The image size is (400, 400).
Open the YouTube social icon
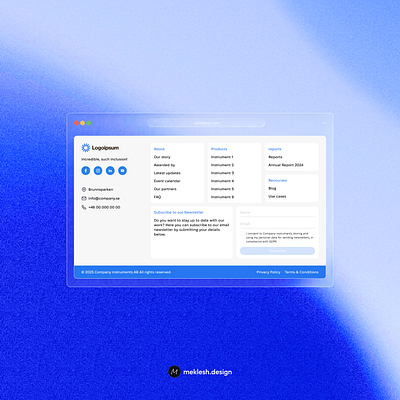[x=122, y=171]
